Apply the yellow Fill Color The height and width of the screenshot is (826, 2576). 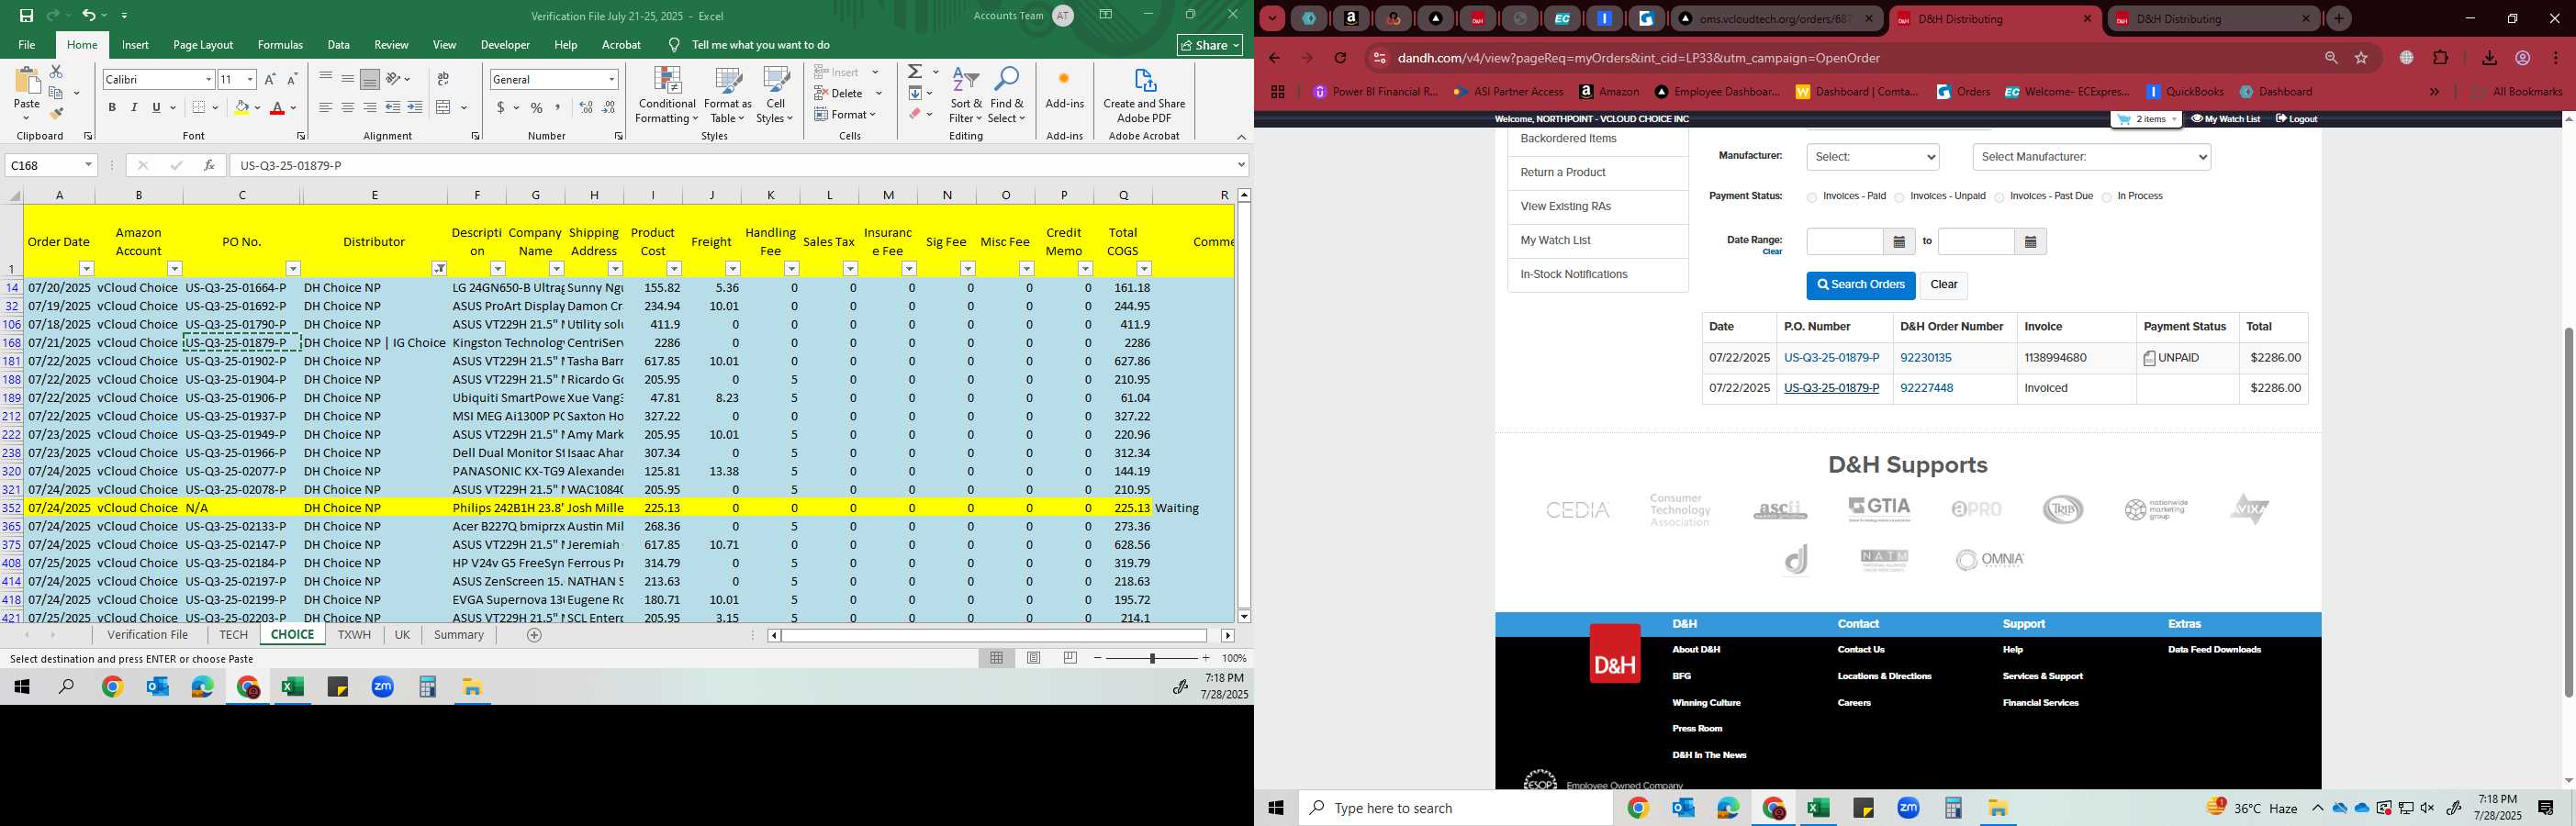241,107
